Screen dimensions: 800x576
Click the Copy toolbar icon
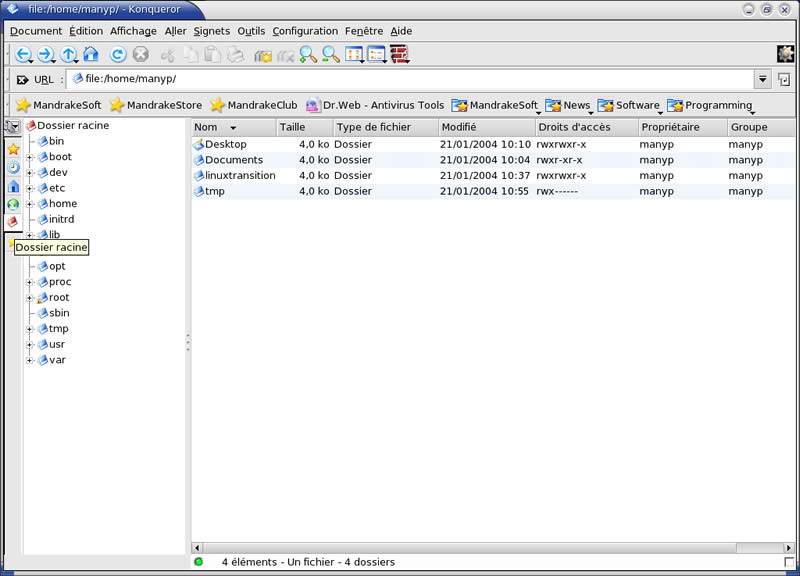[x=191, y=55]
